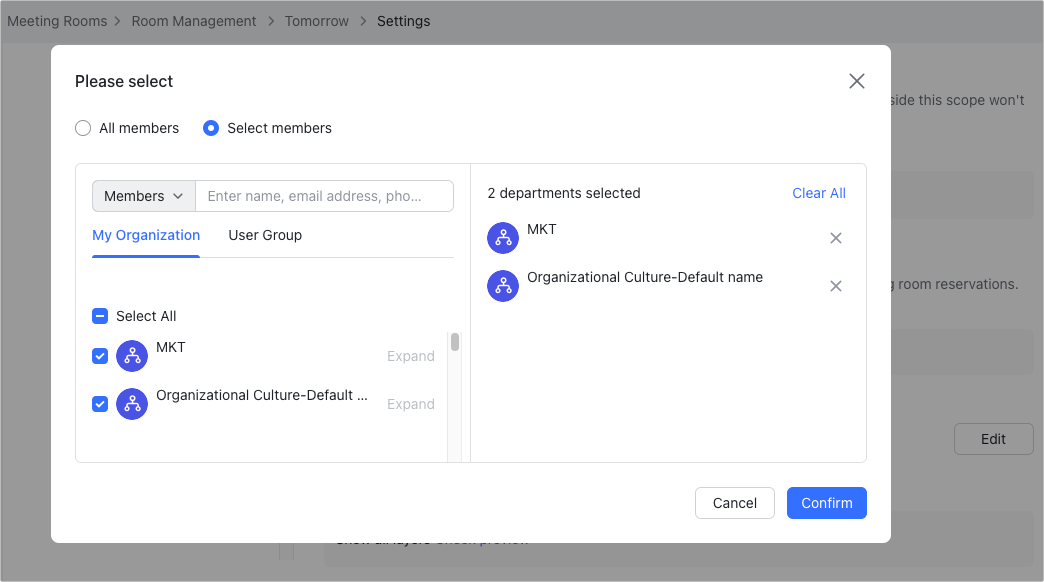Click Edit button in background settings page
Viewport: 1044px width, 582px height.
(993, 439)
